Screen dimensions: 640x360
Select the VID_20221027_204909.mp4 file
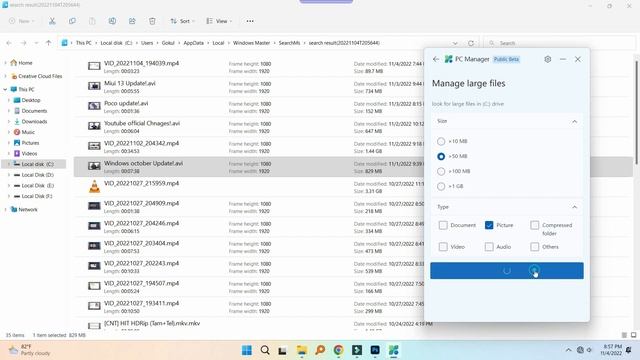point(141,203)
